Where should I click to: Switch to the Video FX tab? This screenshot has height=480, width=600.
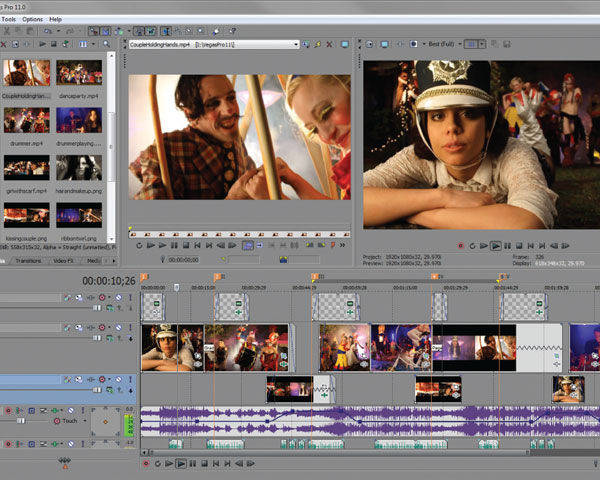(63, 260)
